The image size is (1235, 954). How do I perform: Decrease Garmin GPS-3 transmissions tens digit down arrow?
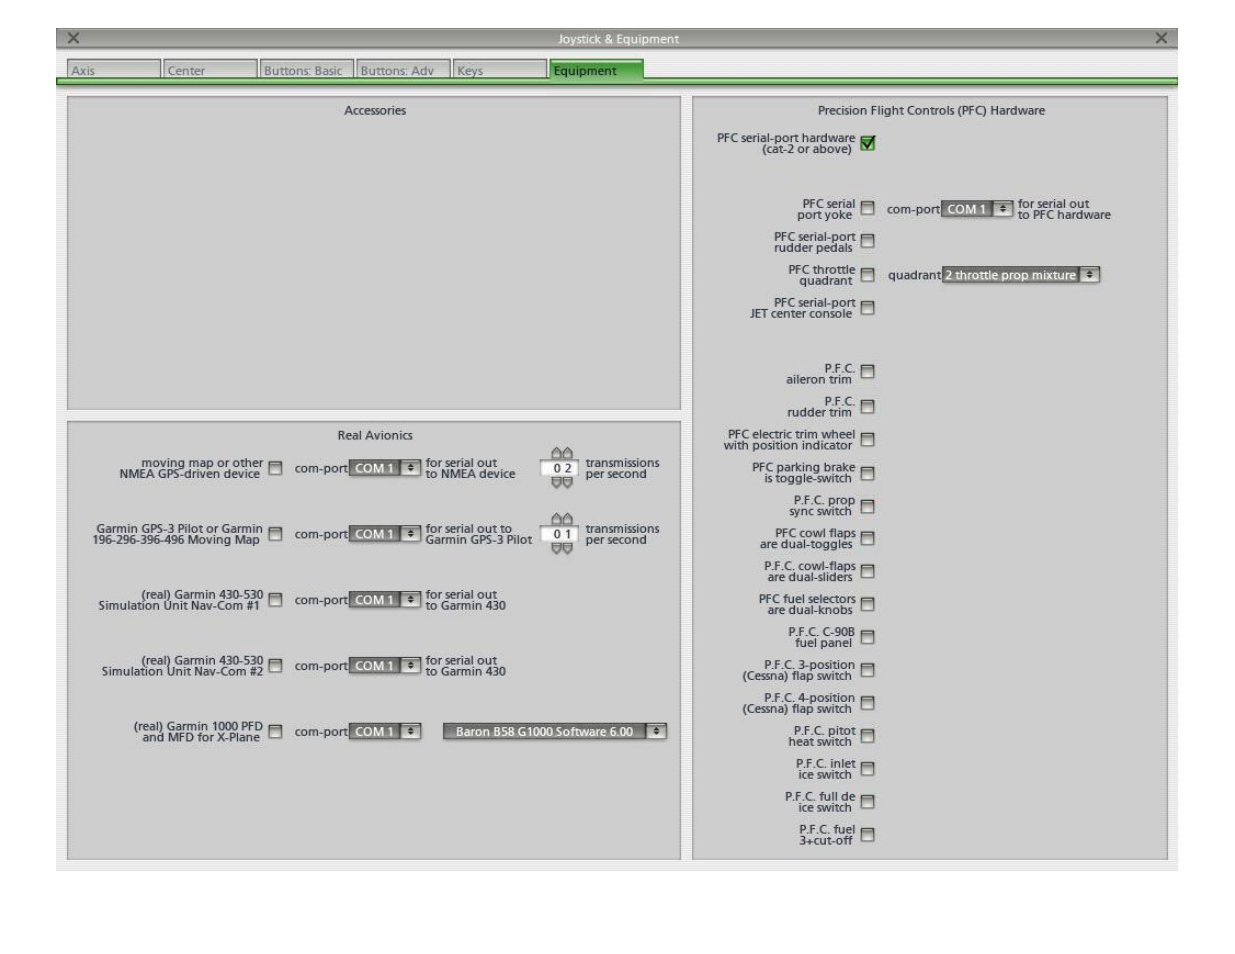[558, 549]
